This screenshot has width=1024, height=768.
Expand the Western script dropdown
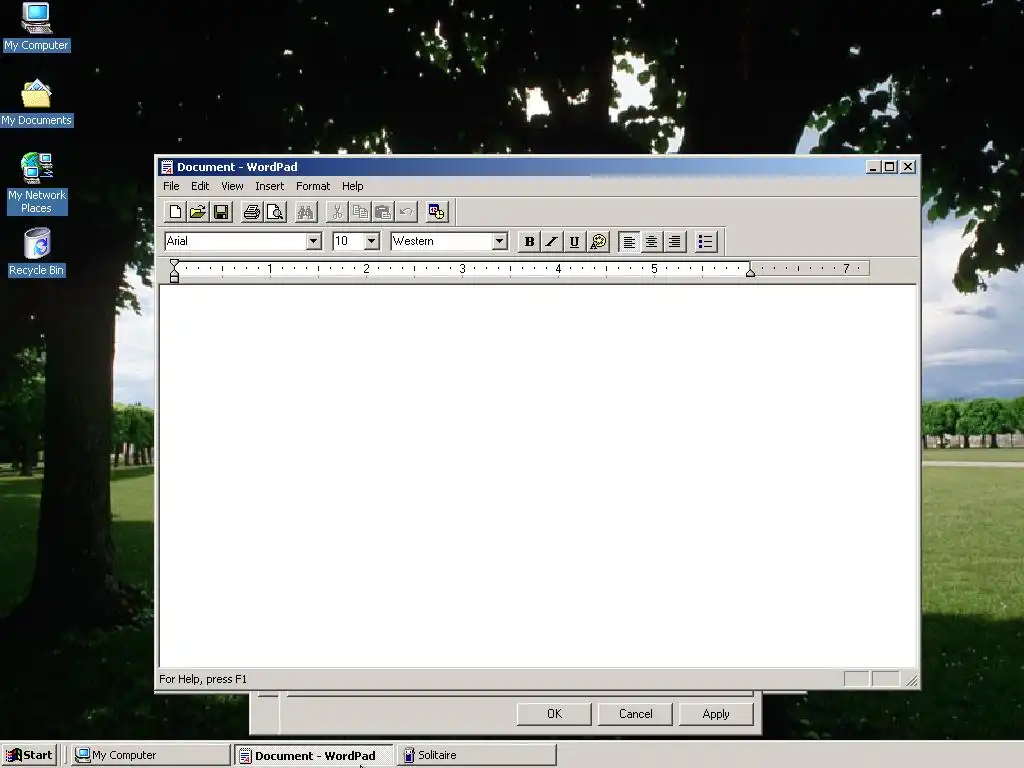coord(500,241)
